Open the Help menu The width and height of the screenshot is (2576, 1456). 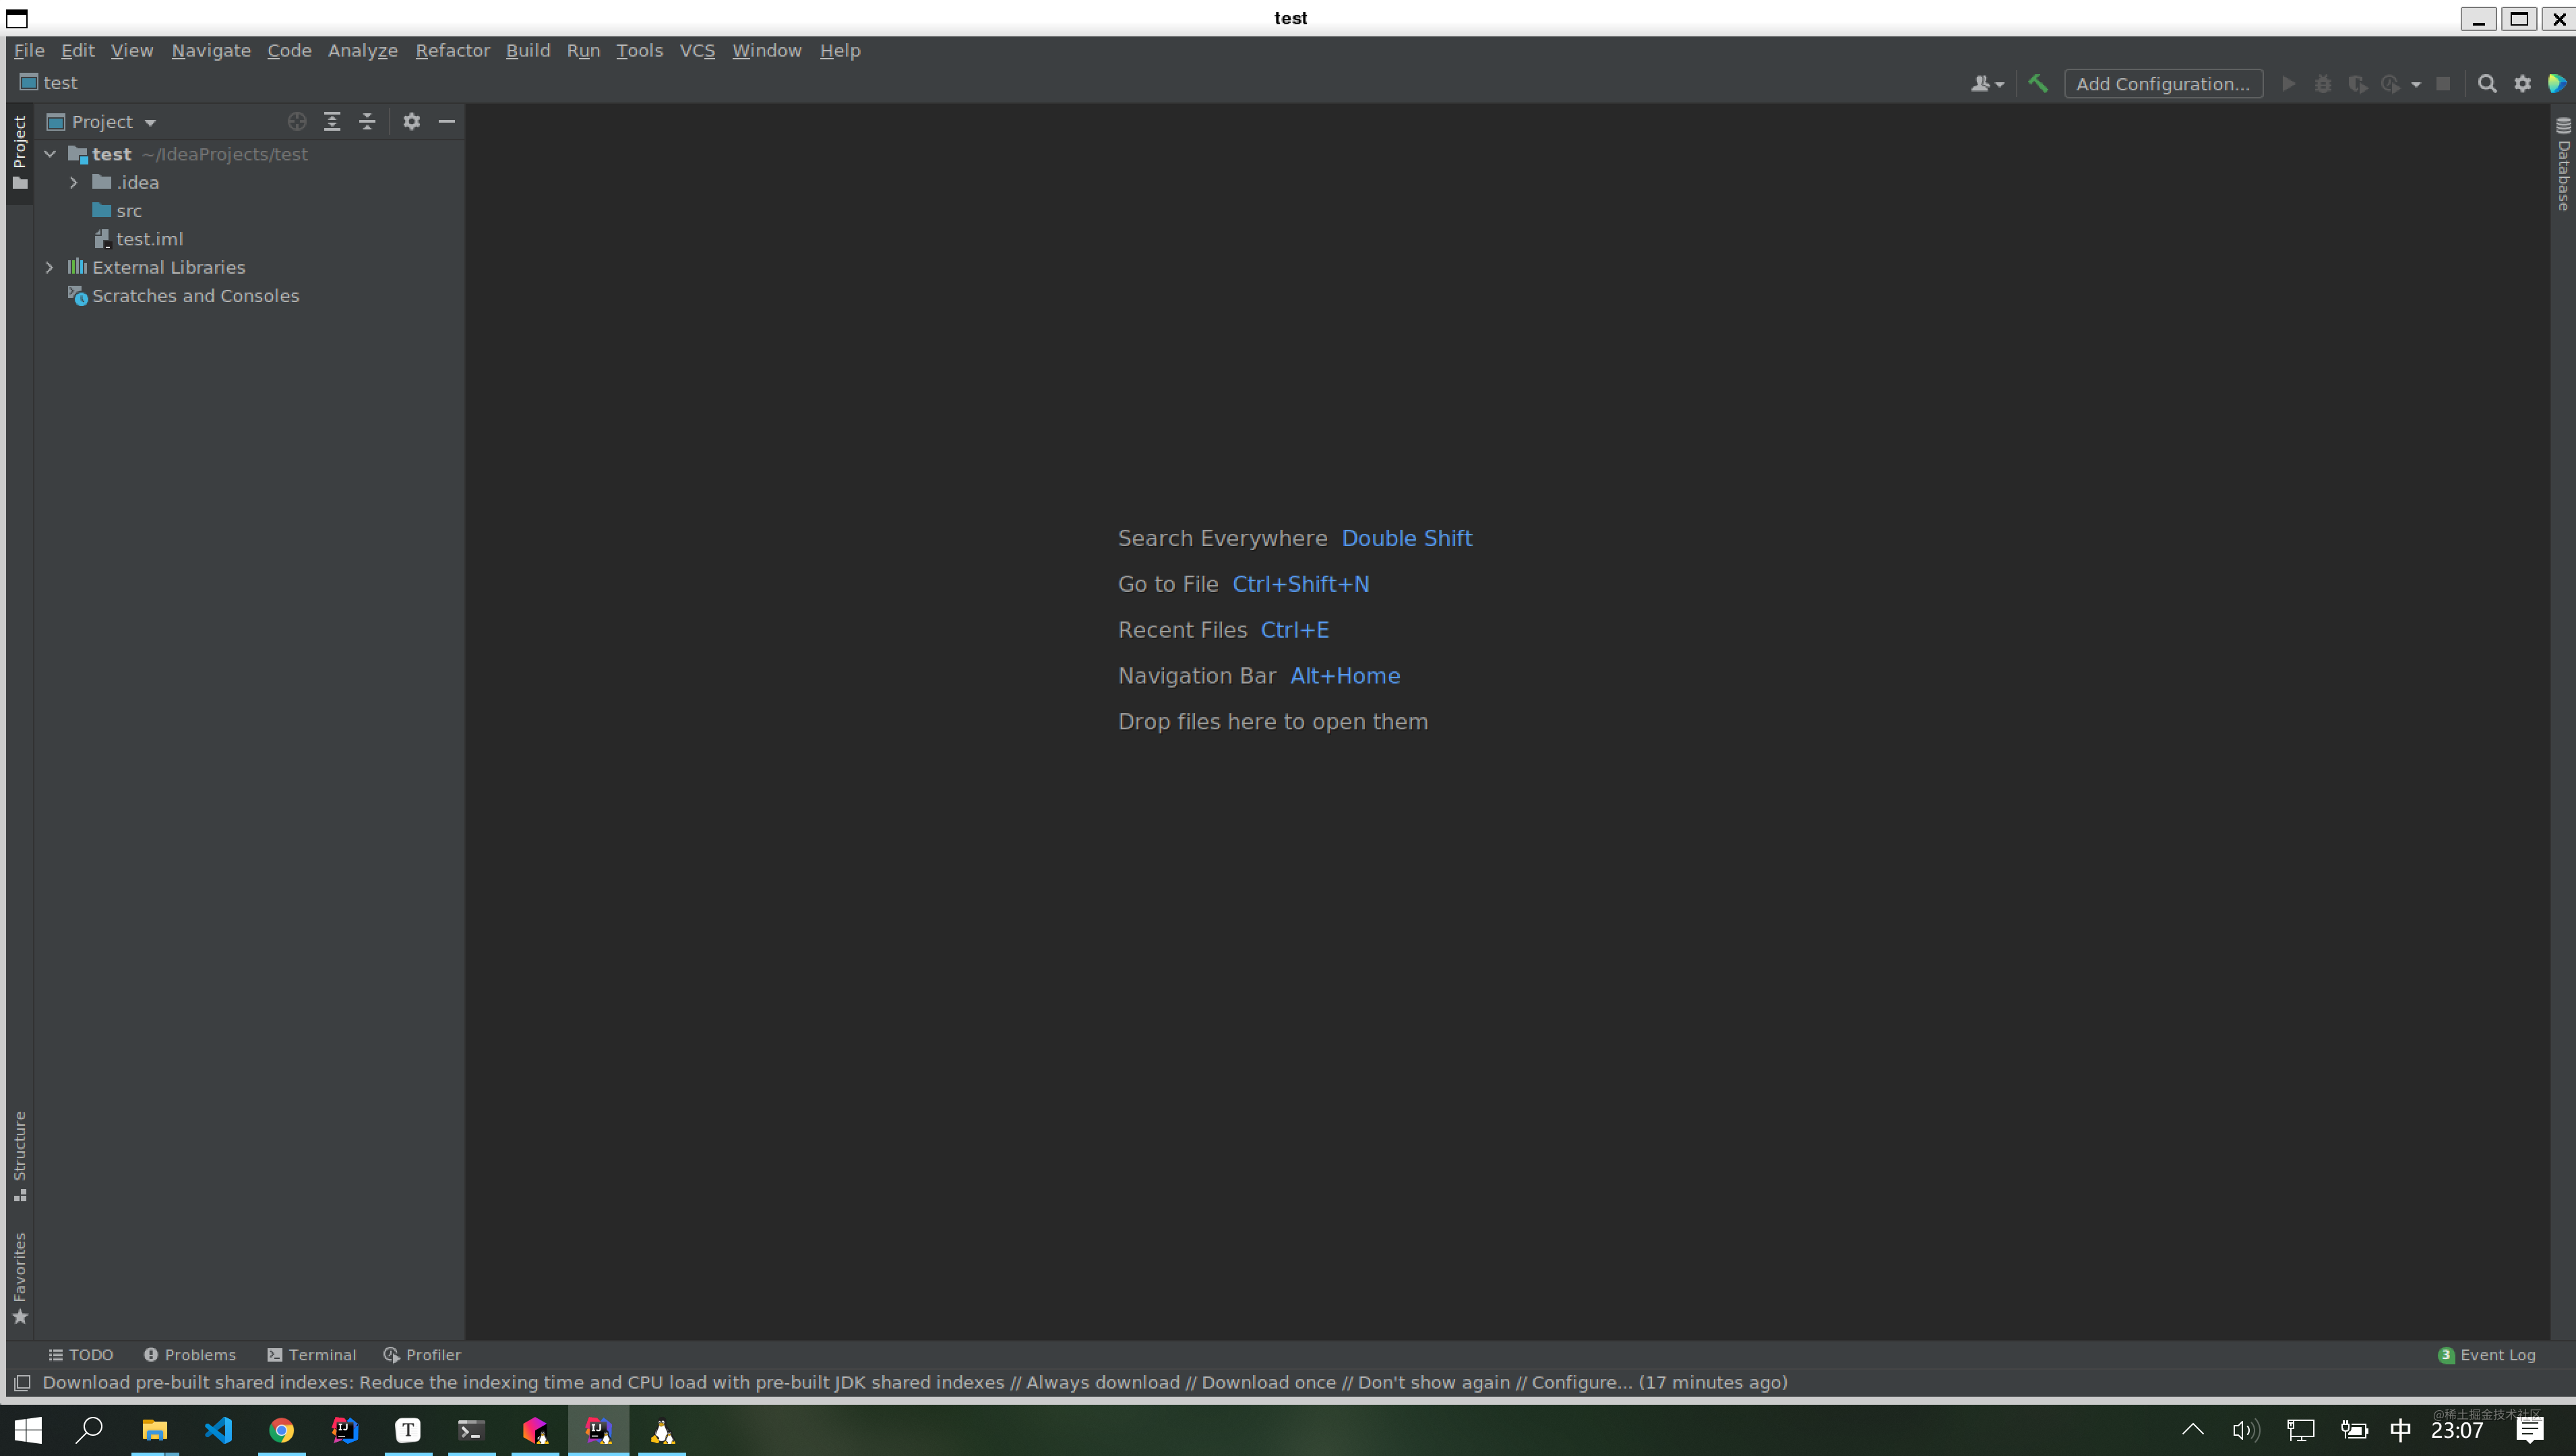[x=840, y=51]
